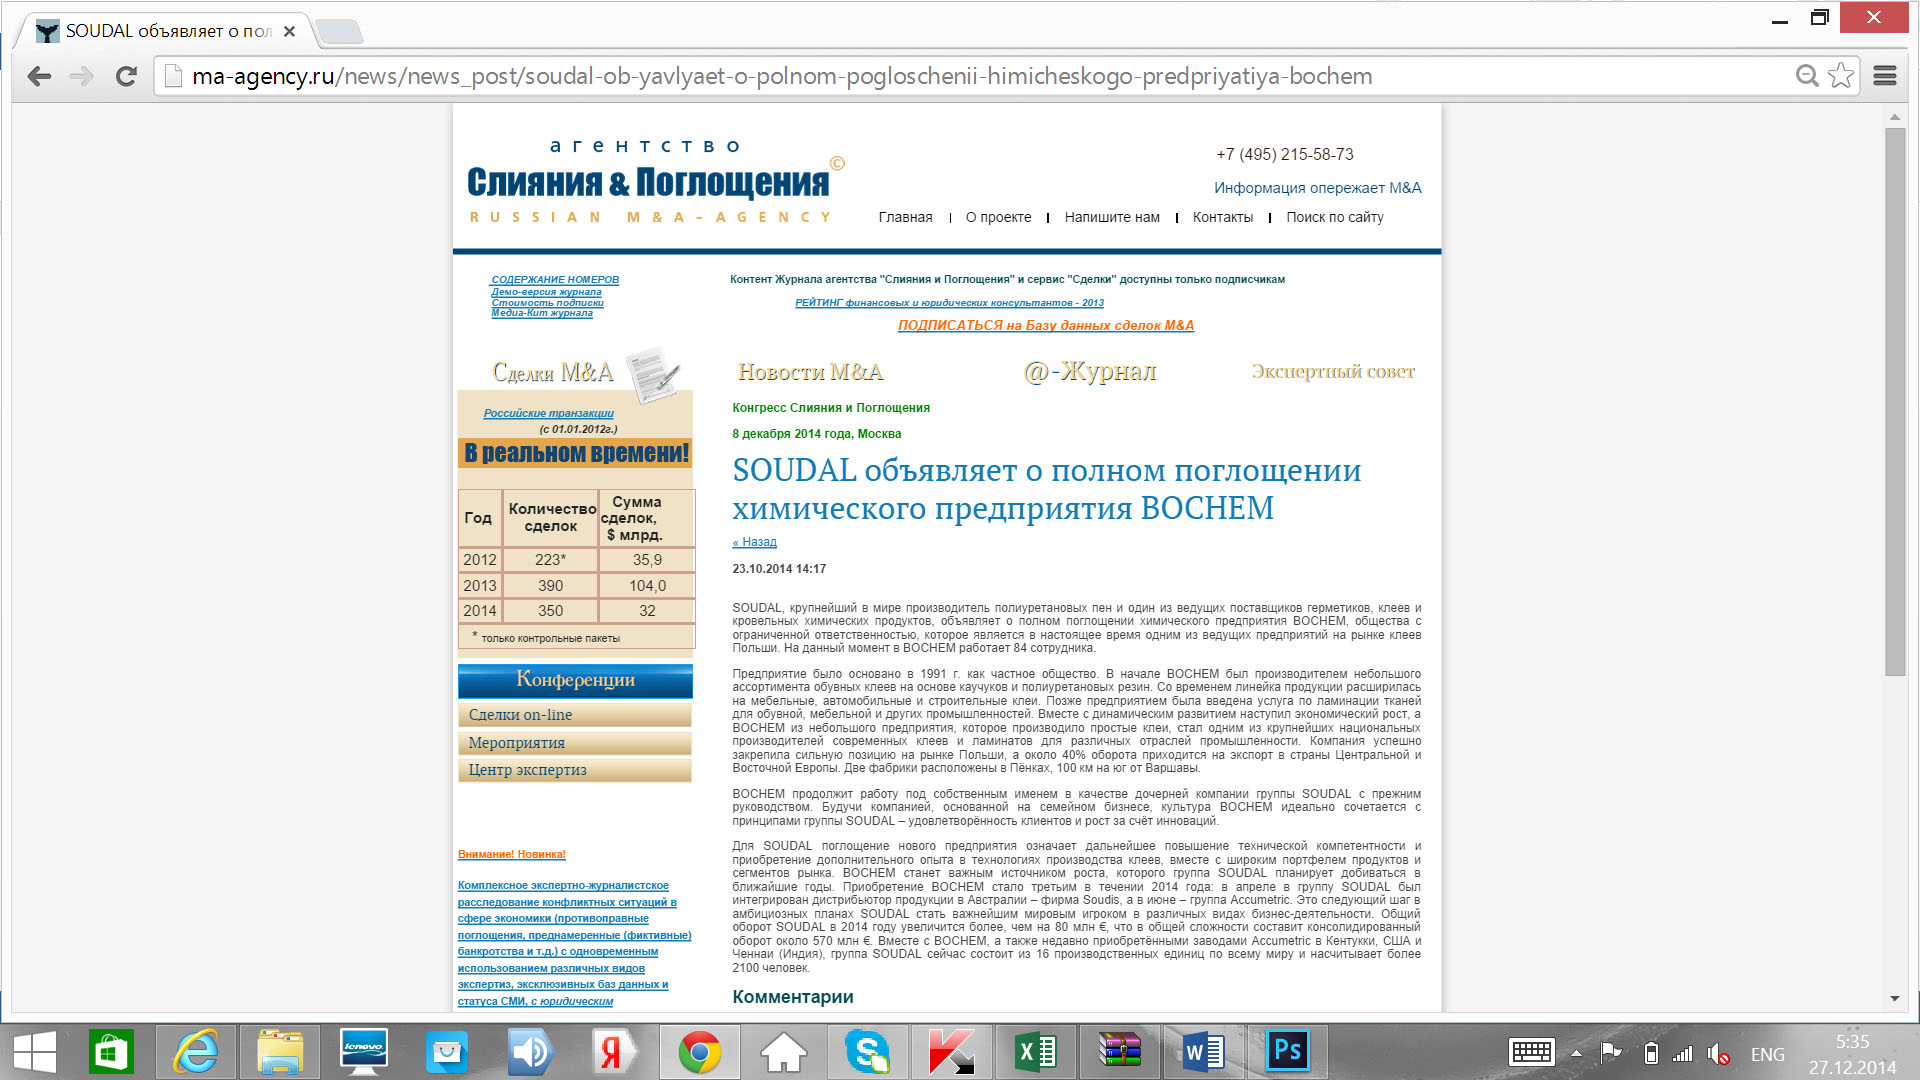Open the on-screen keyboard tray icon
The image size is (1920, 1080).
(x=1532, y=1053)
